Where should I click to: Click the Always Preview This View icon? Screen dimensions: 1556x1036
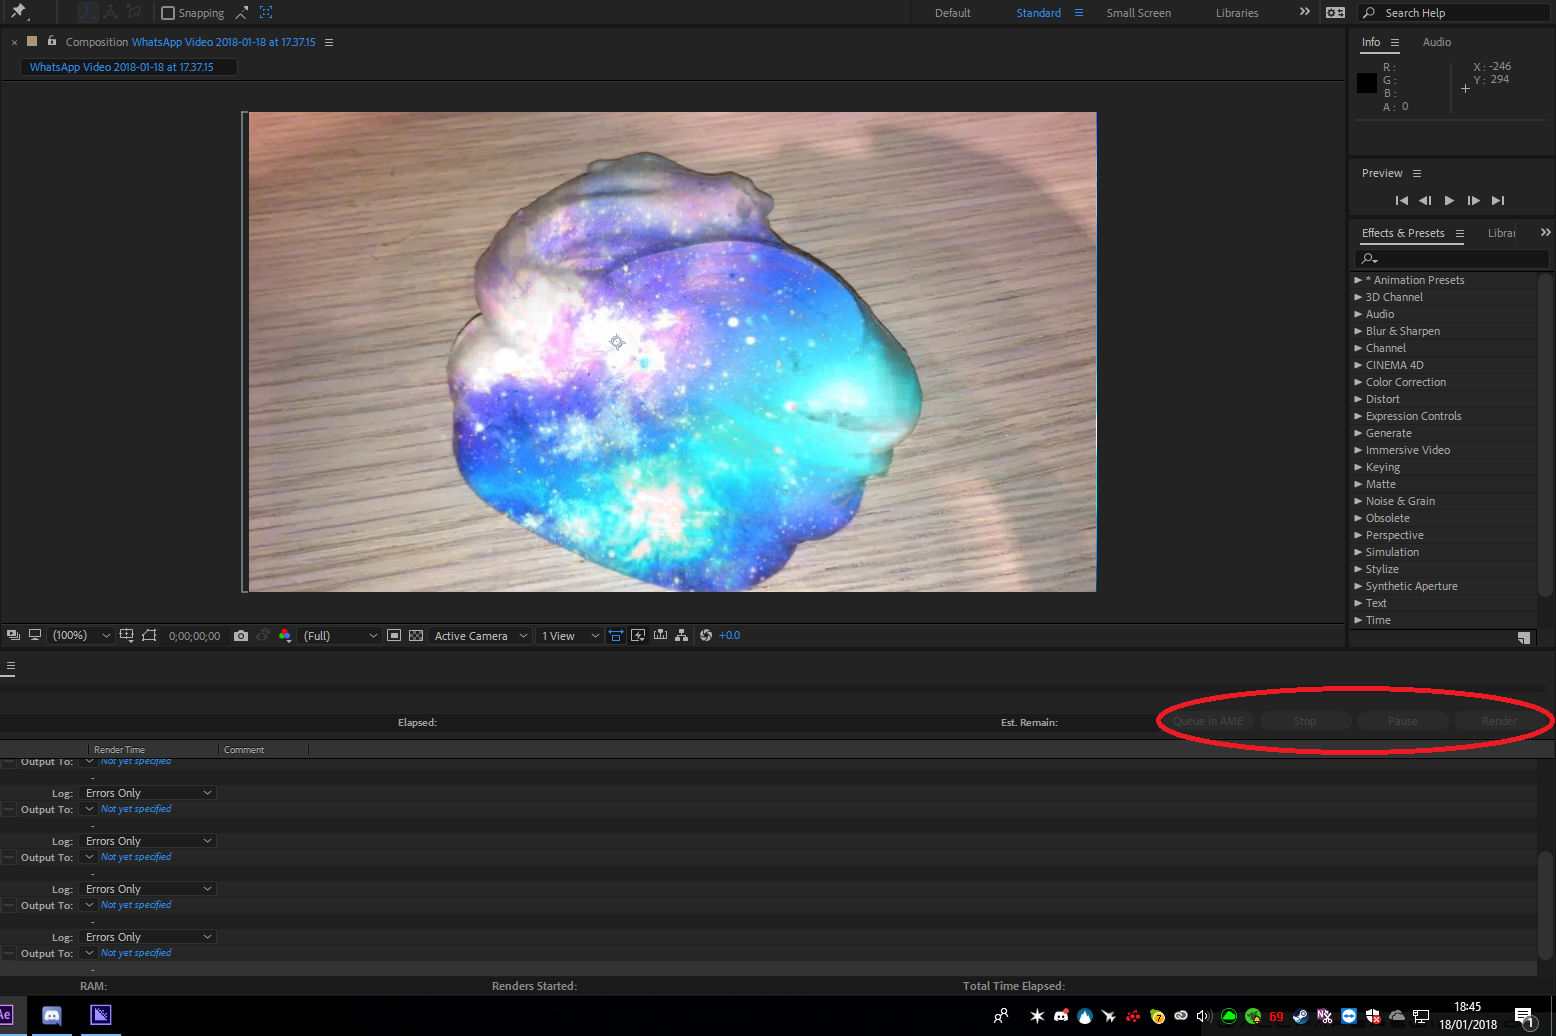[x=13, y=635]
